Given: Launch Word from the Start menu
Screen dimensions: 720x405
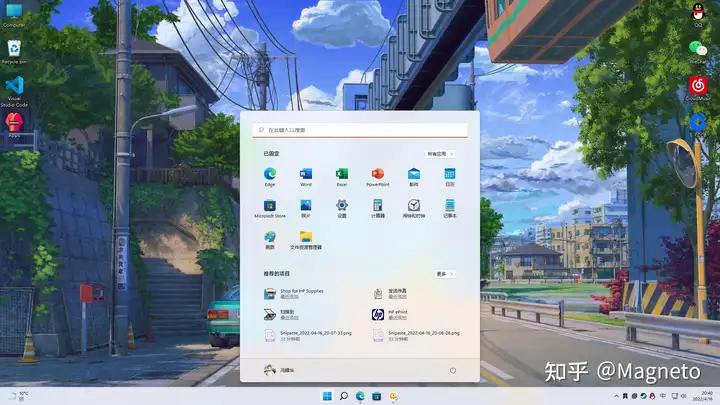Looking at the screenshot, I should click(306, 176).
